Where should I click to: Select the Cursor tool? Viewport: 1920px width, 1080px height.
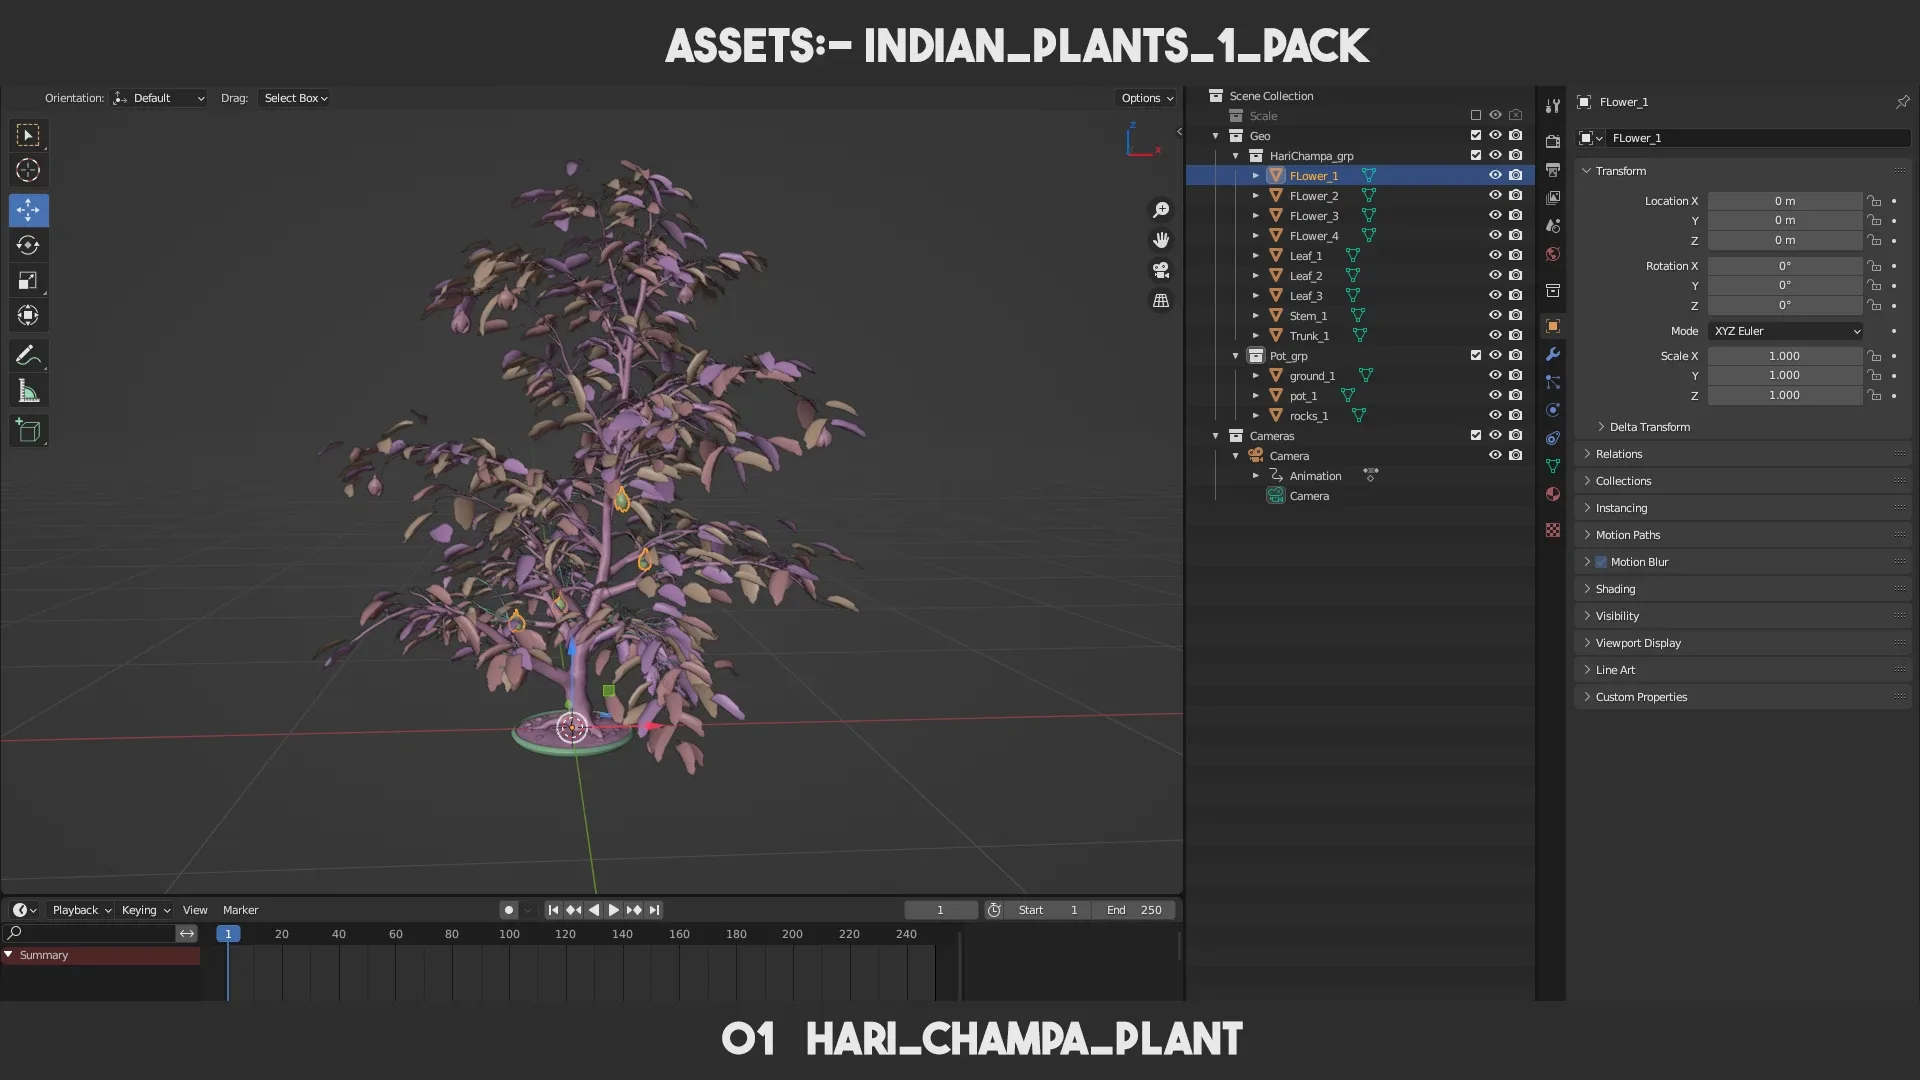[x=28, y=170]
